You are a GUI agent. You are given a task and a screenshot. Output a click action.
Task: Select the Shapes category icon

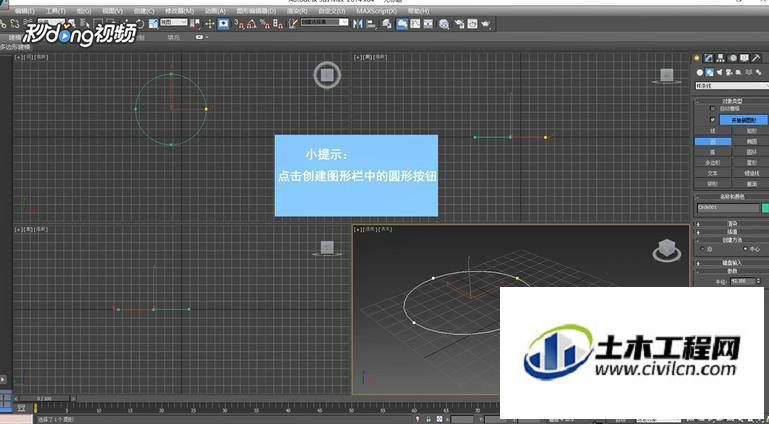coord(710,72)
